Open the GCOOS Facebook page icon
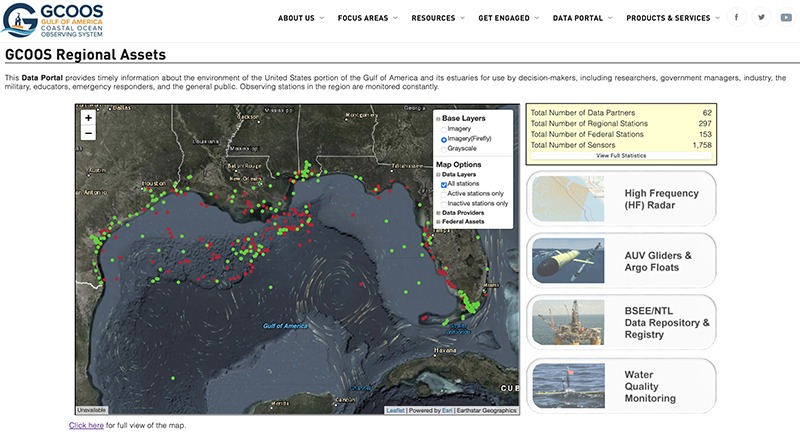Viewport: 800px width, 432px height. point(736,17)
